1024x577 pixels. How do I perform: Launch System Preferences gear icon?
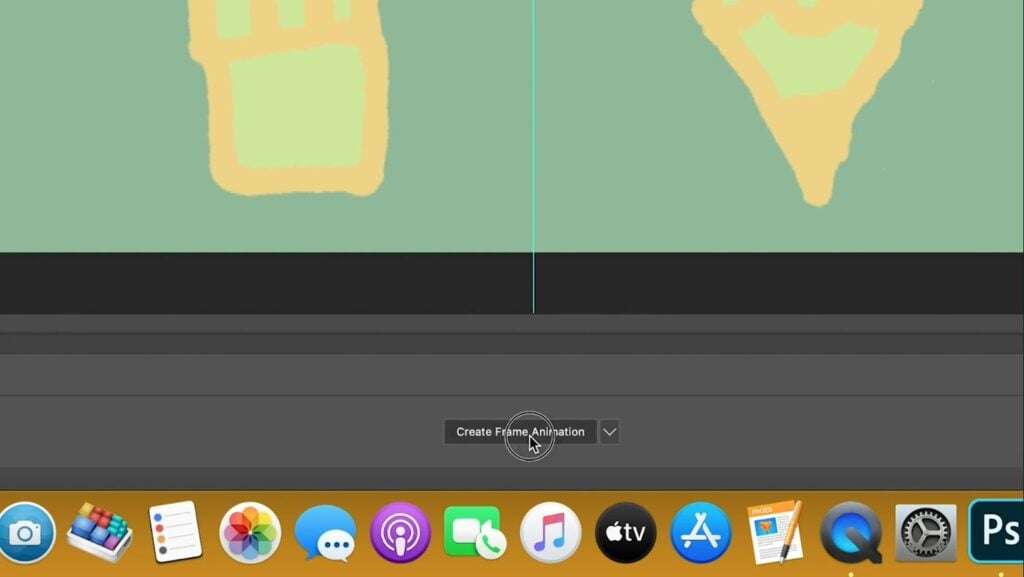(925, 532)
